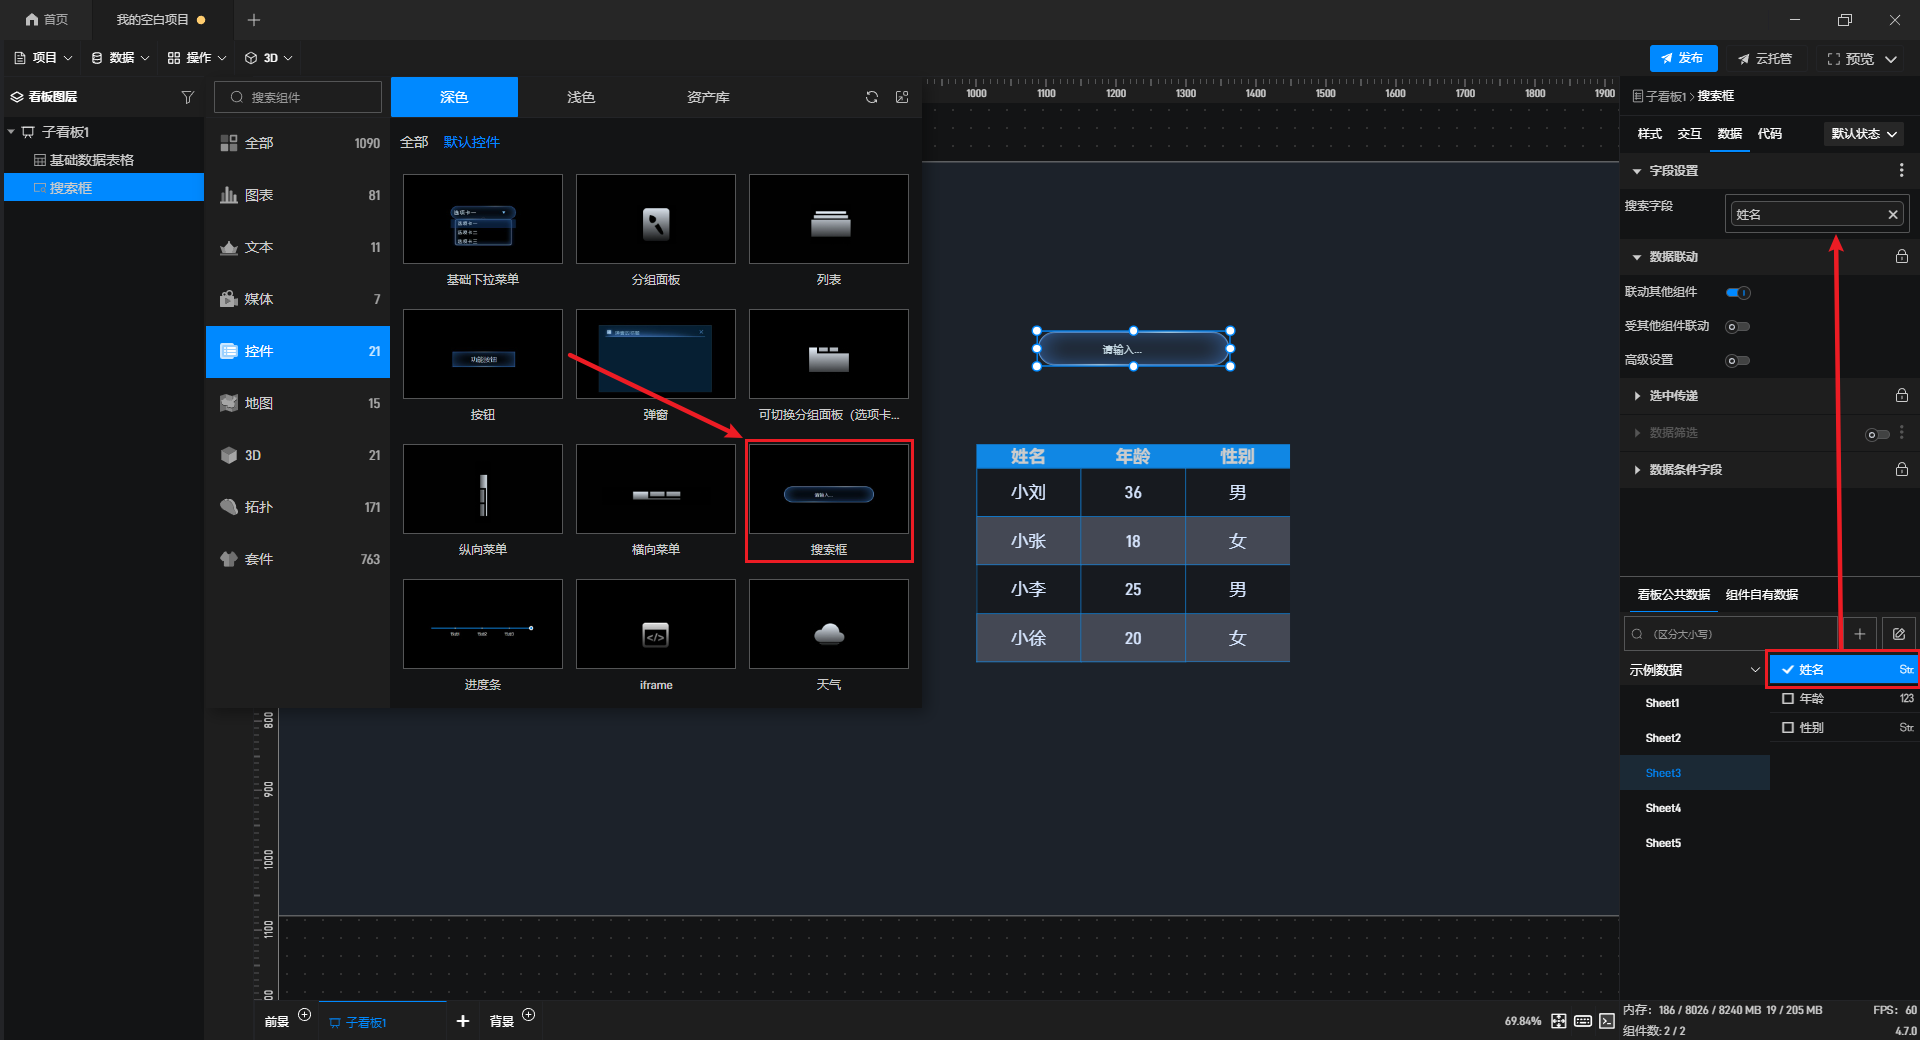Click the 发布 publish button
Screen dimensions: 1920x1040
click(x=1683, y=59)
